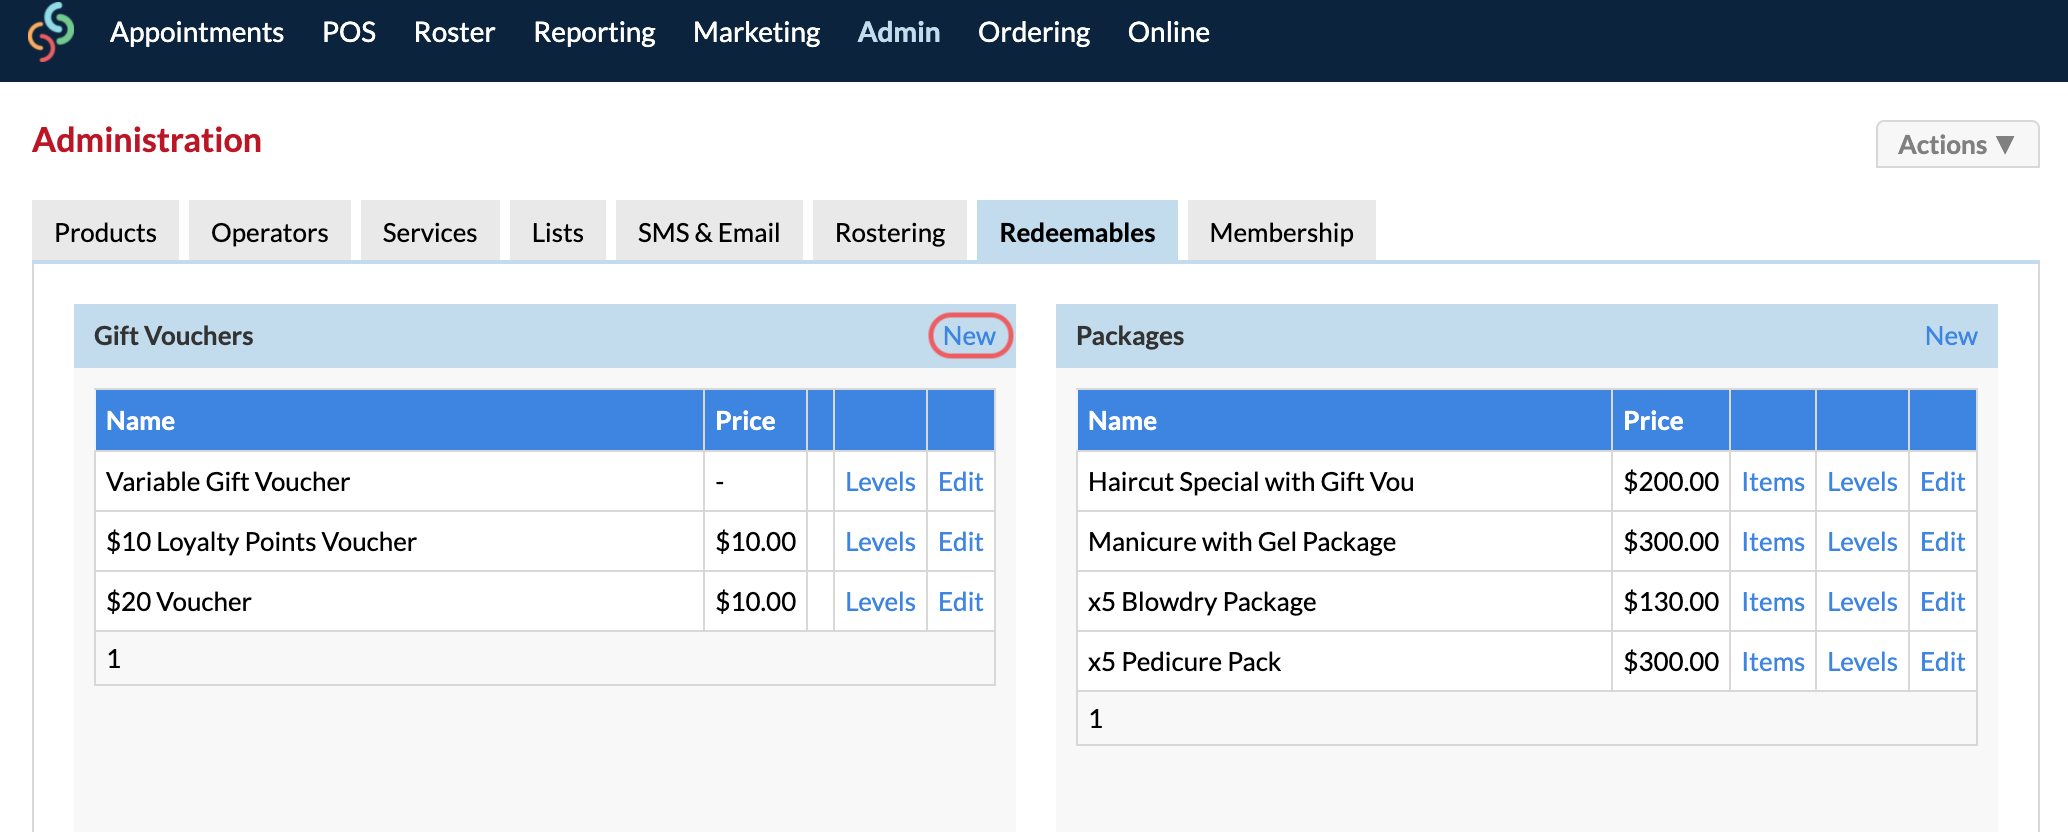Create a New package
The image size is (2068, 832).
tap(1951, 336)
